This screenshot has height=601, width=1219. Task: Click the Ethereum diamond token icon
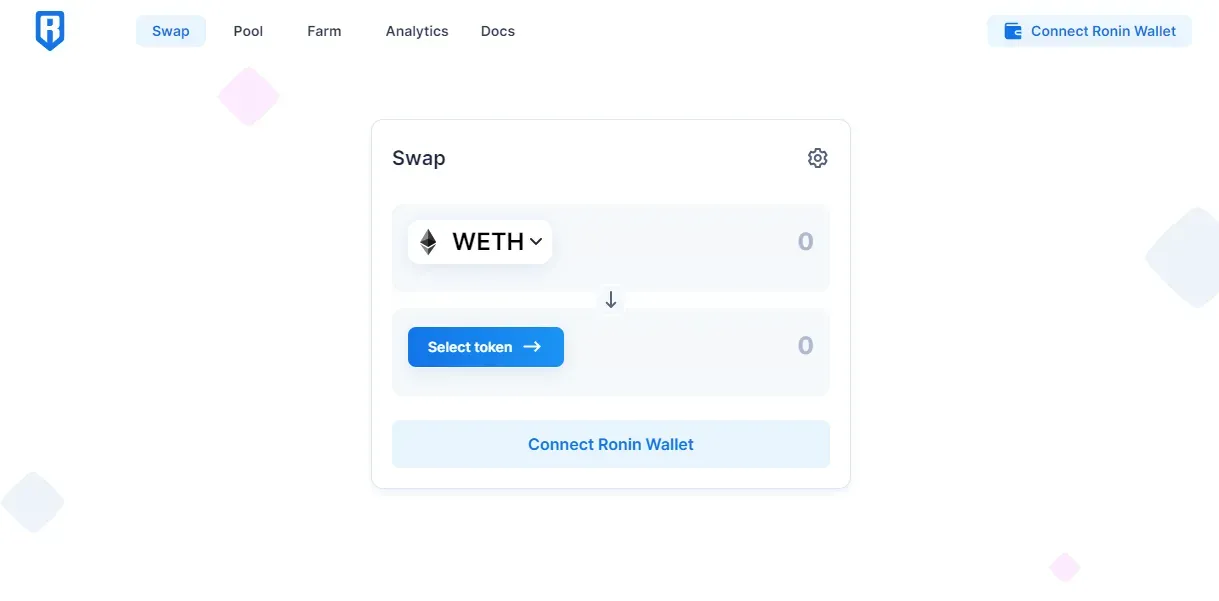428,242
